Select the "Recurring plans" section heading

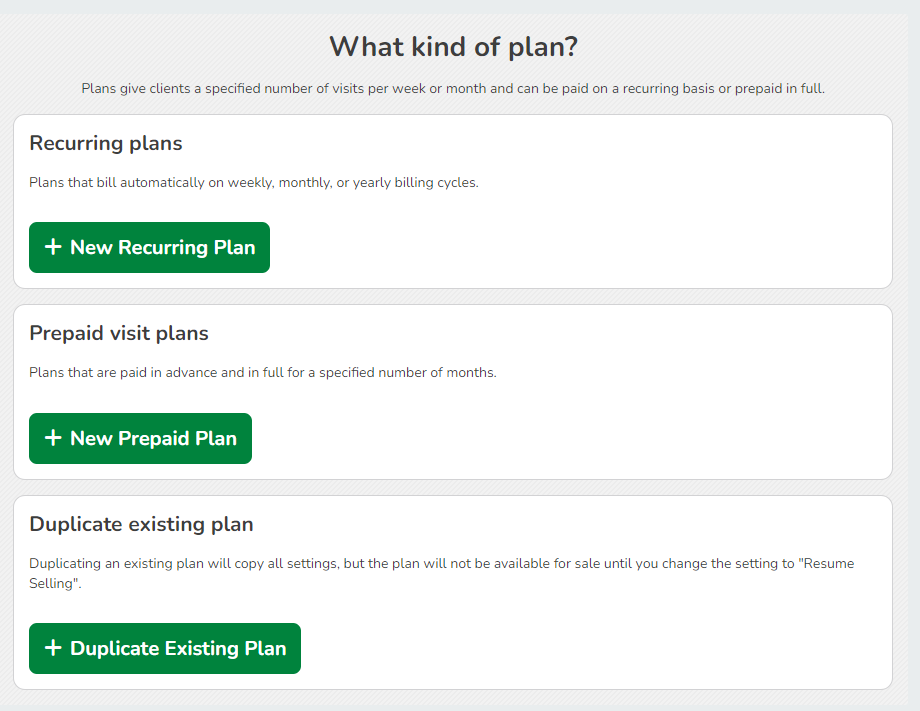[x=106, y=143]
